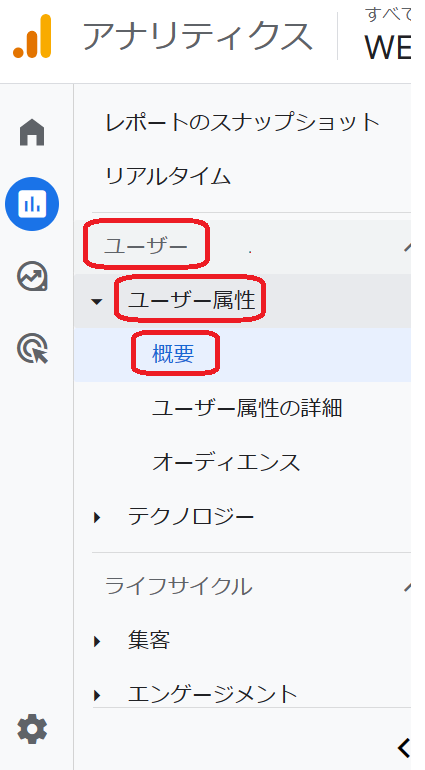Screen dimensions: 425x770
Task: Open the Admin gear icon
Action: 32,729
